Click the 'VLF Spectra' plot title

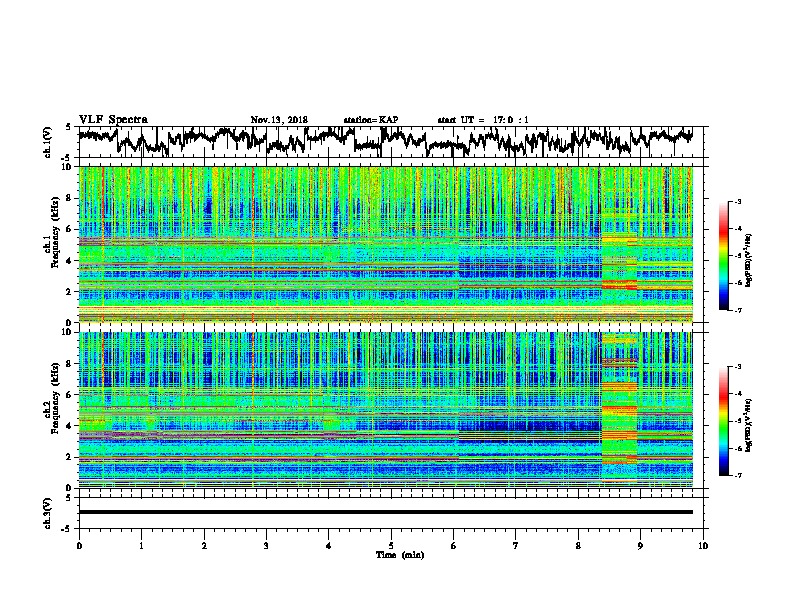(113, 120)
